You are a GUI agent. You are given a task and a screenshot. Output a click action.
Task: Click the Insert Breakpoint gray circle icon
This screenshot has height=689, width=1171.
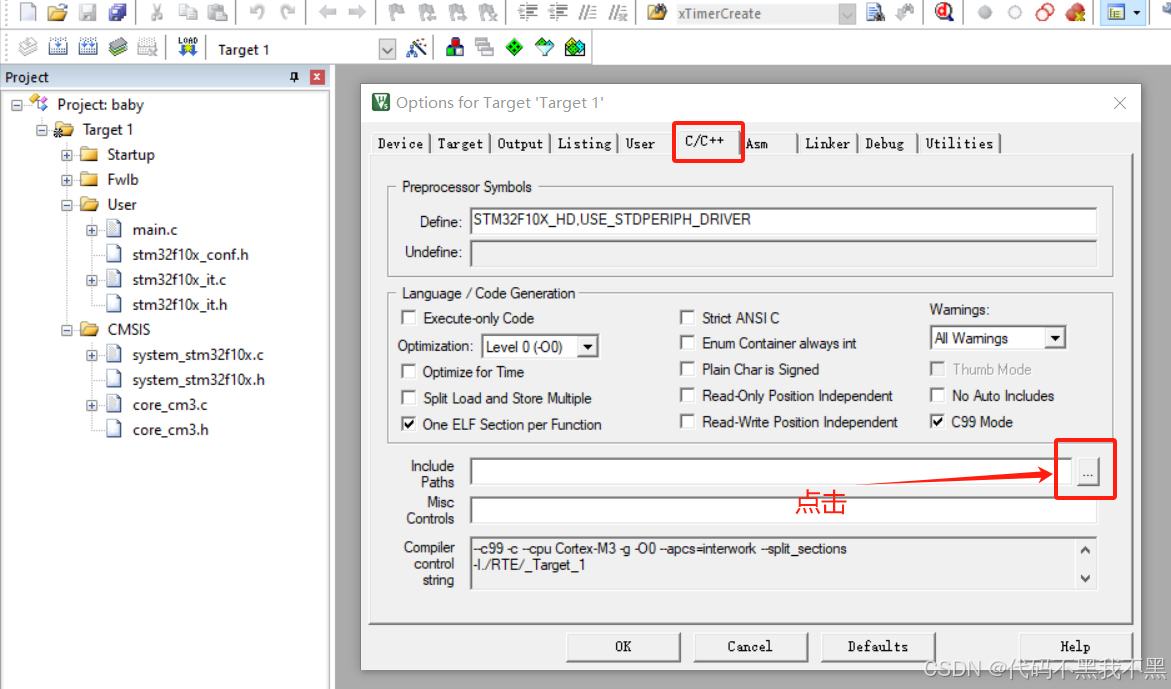pyautogui.click(x=984, y=13)
